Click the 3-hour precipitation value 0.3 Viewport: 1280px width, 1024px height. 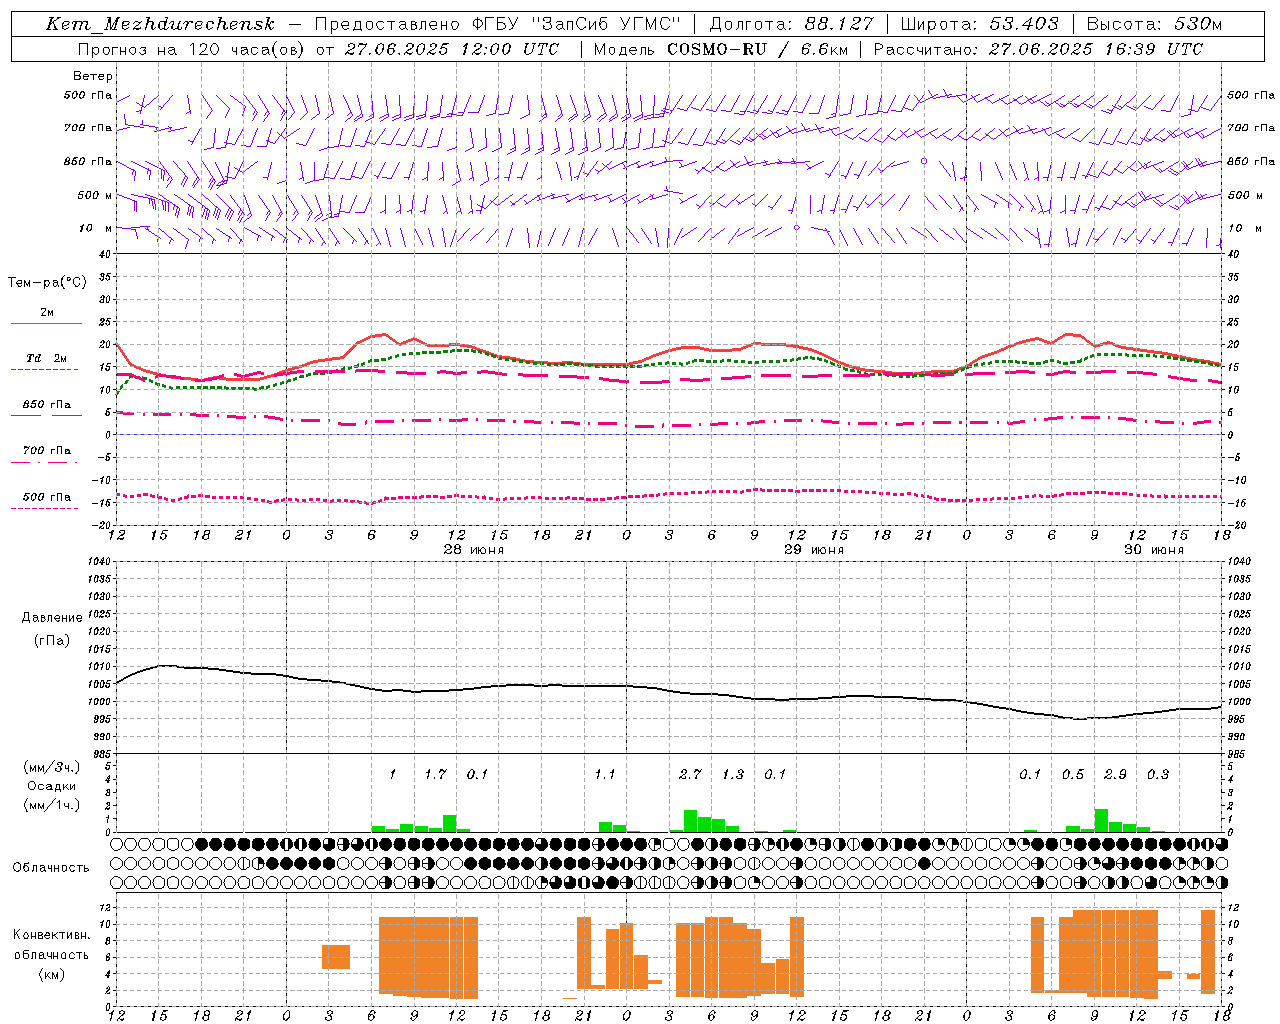point(1158,774)
